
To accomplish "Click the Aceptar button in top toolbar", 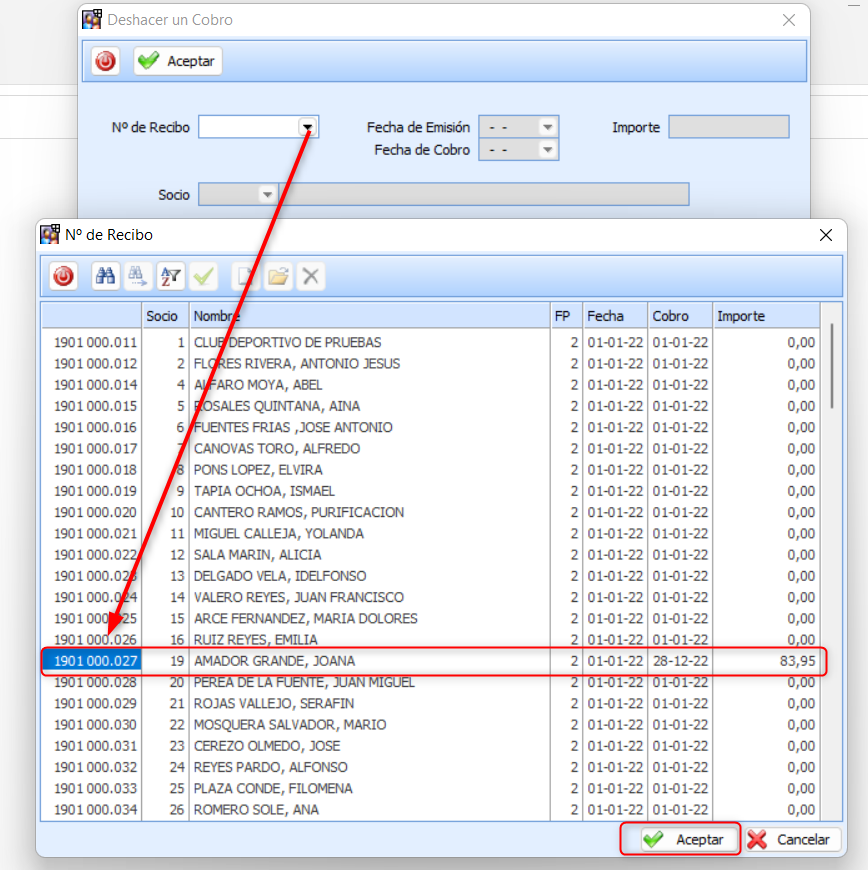I will 178,61.
